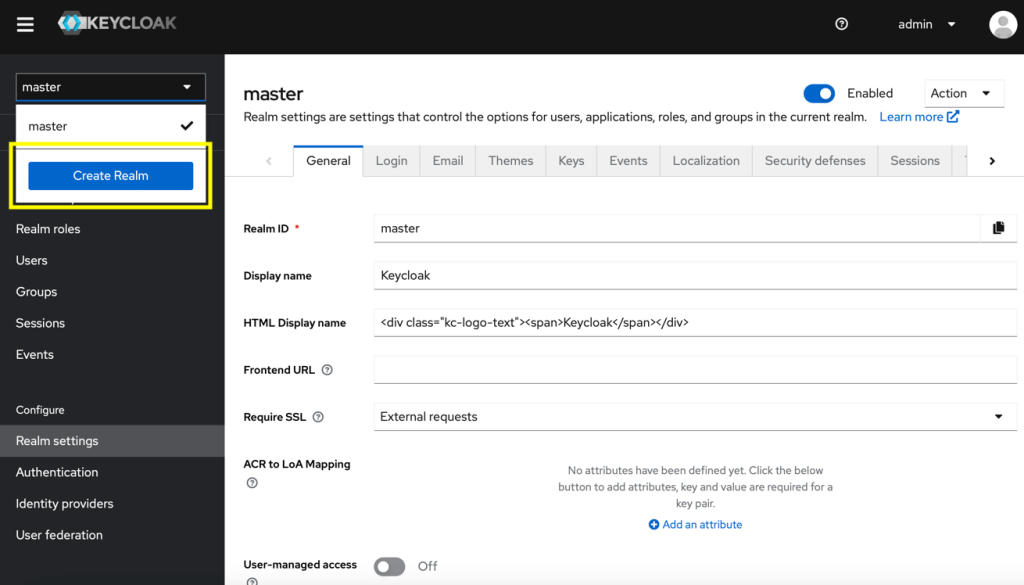Click the user avatar icon
This screenshot has height=585, width=1024.
click(x=1003, y=24)
